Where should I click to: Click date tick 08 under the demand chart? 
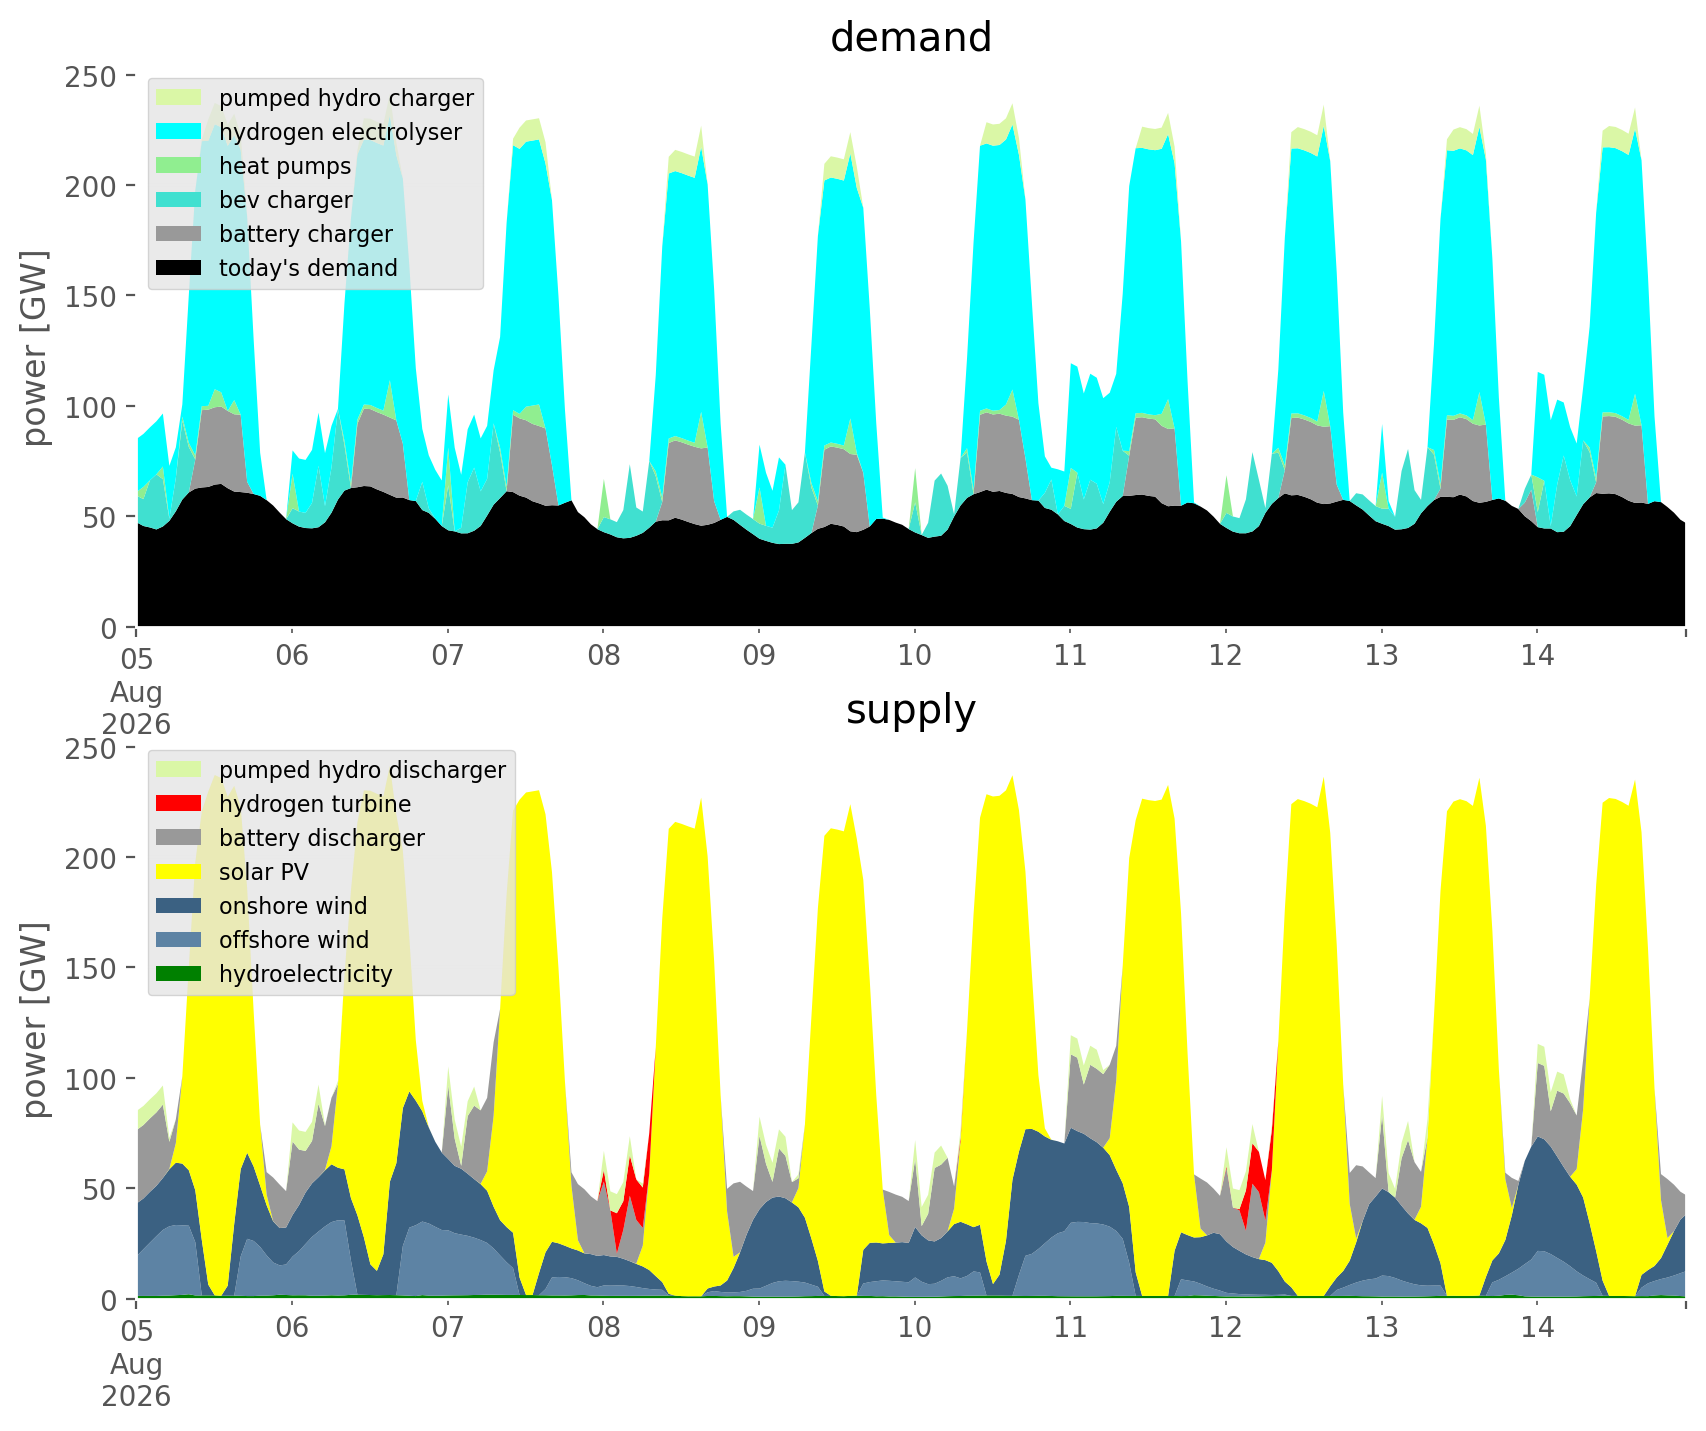603,657
